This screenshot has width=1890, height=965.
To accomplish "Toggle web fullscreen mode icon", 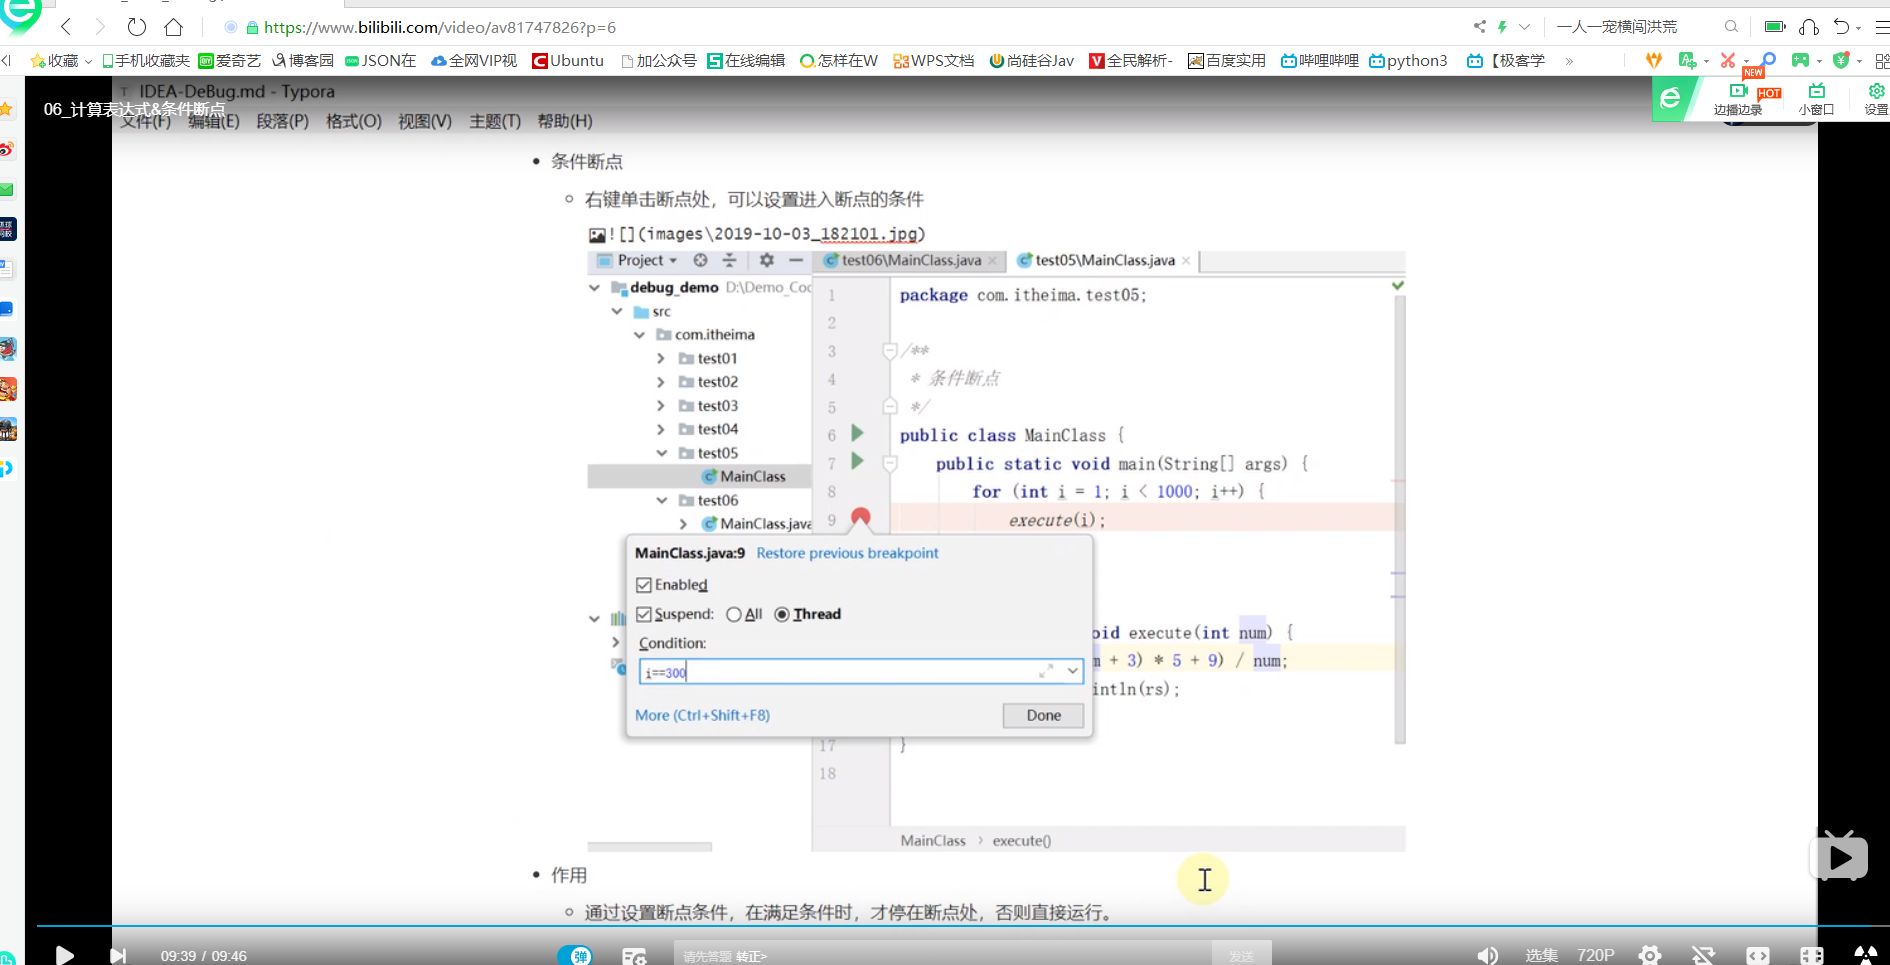I will click(x=1758, y=956).
